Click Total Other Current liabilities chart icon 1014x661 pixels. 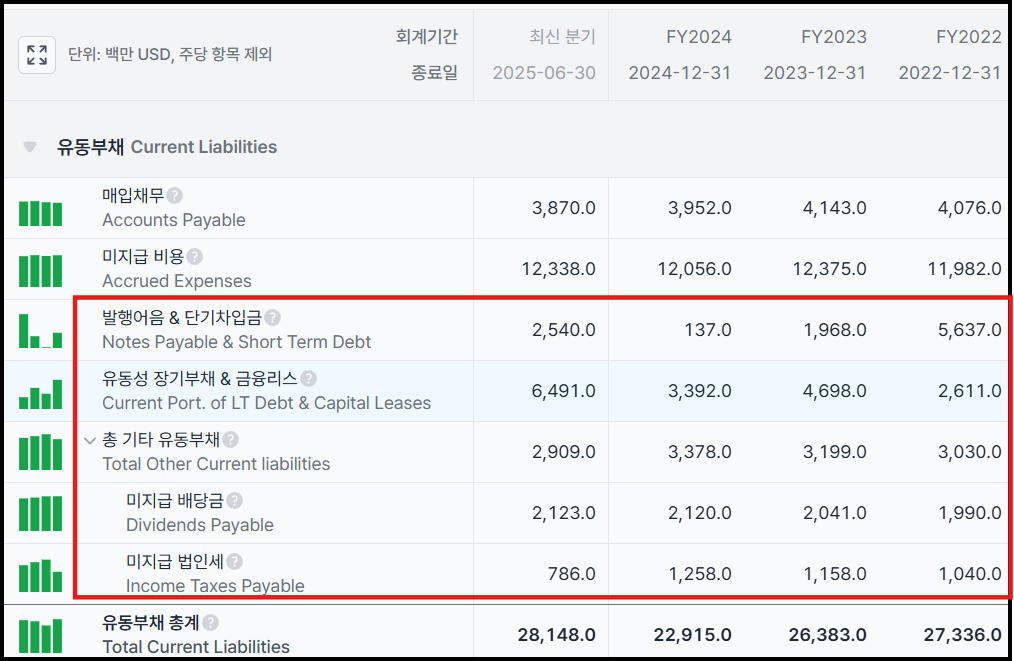click(40, 452)
